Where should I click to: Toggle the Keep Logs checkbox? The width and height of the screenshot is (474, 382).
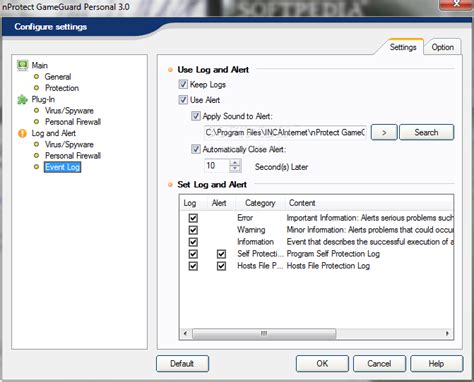[x=183, y=84]
